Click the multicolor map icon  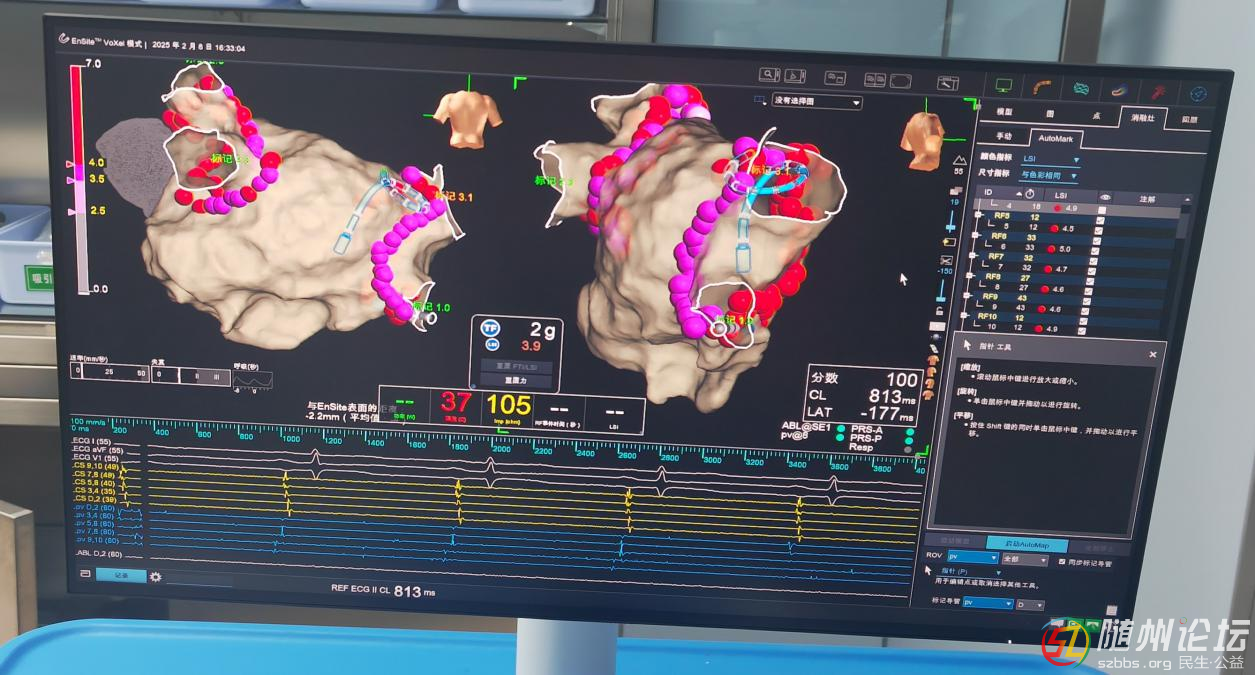(1121, 90)
